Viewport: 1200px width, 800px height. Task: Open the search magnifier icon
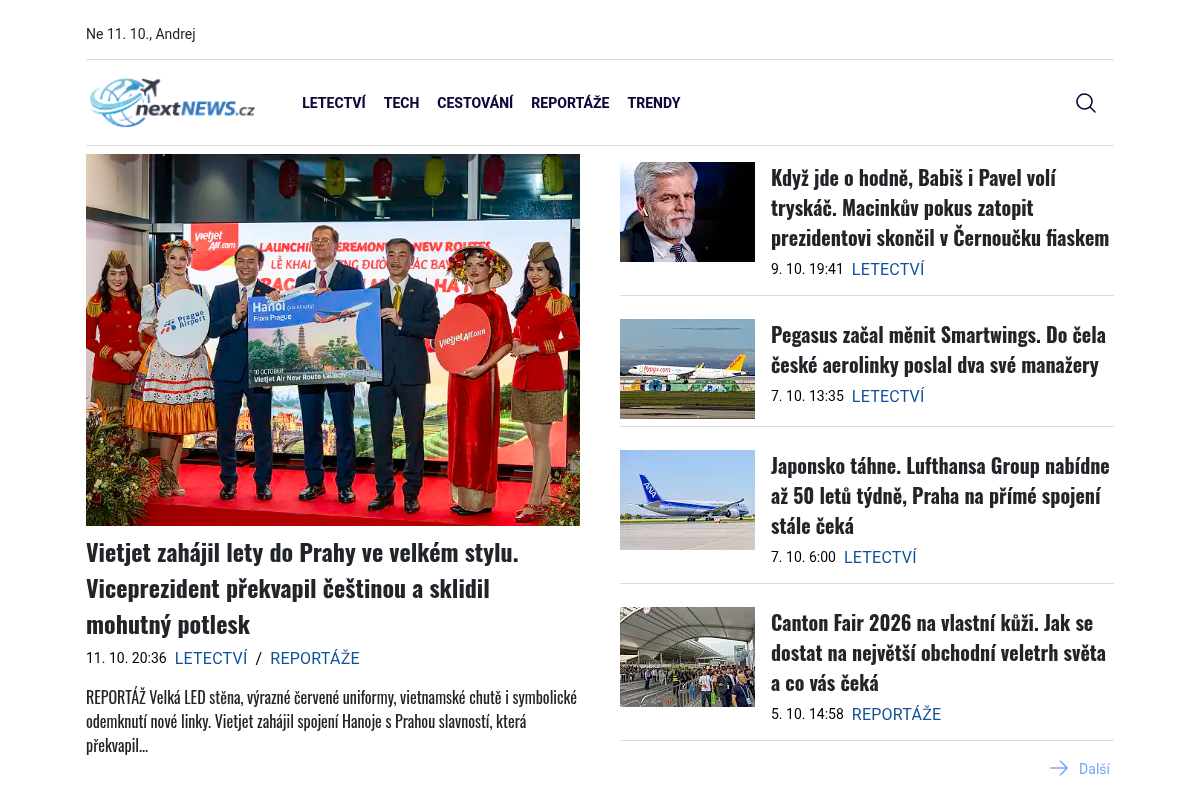click(x=1086, y=103)
